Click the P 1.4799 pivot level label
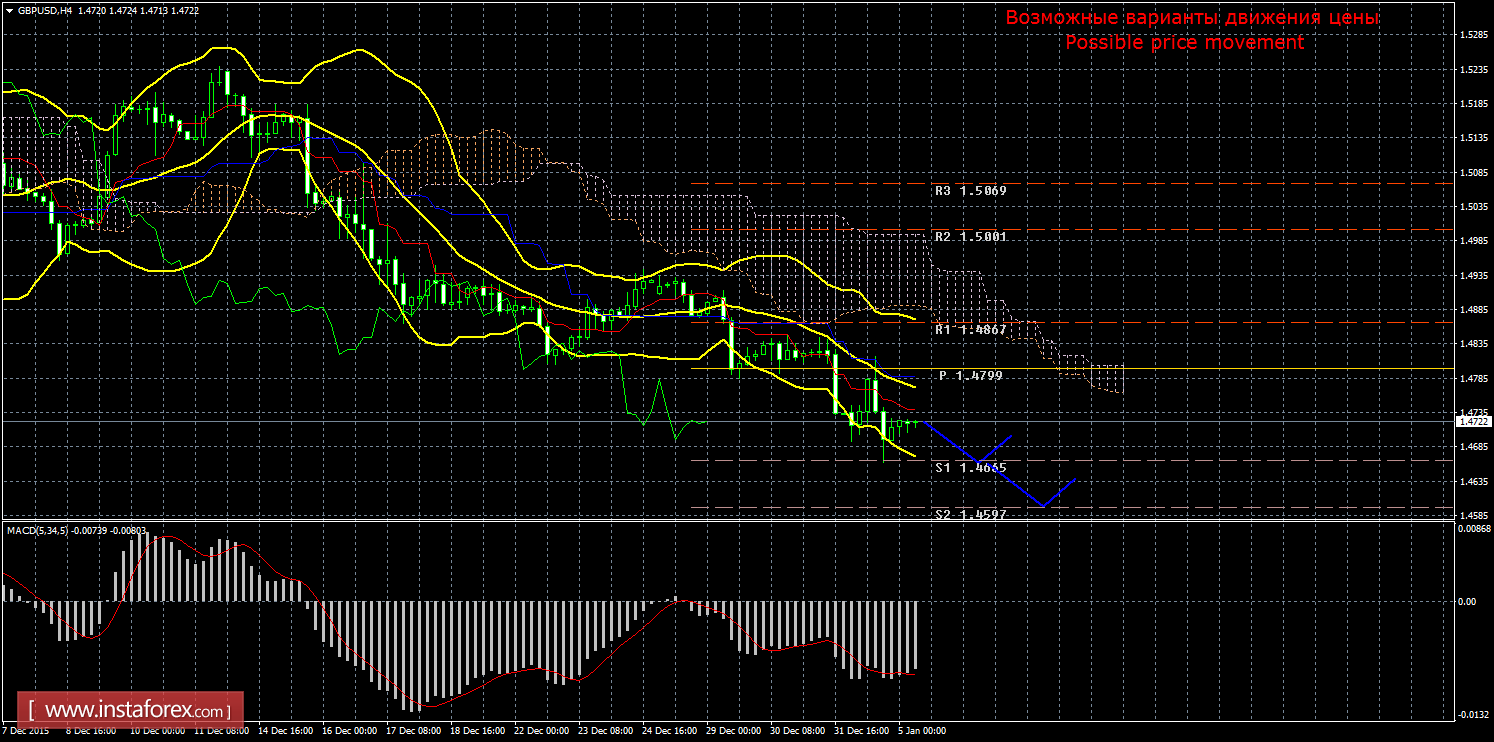Viewport: 1494px width, 742px height. (x=970, y=375)
